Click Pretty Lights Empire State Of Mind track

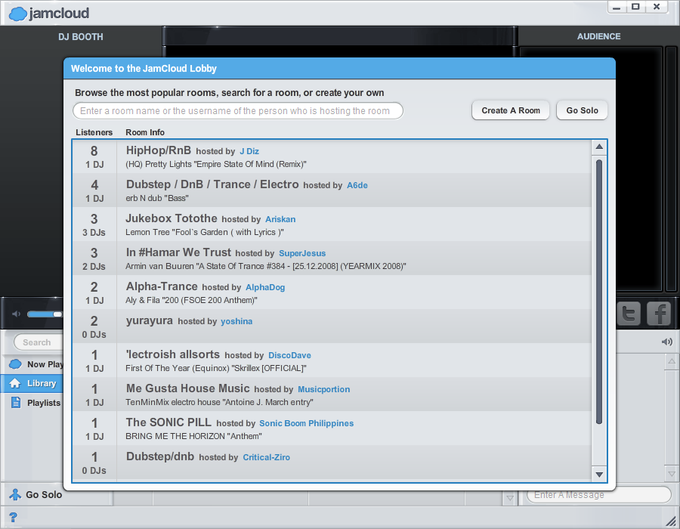point(216,164)
